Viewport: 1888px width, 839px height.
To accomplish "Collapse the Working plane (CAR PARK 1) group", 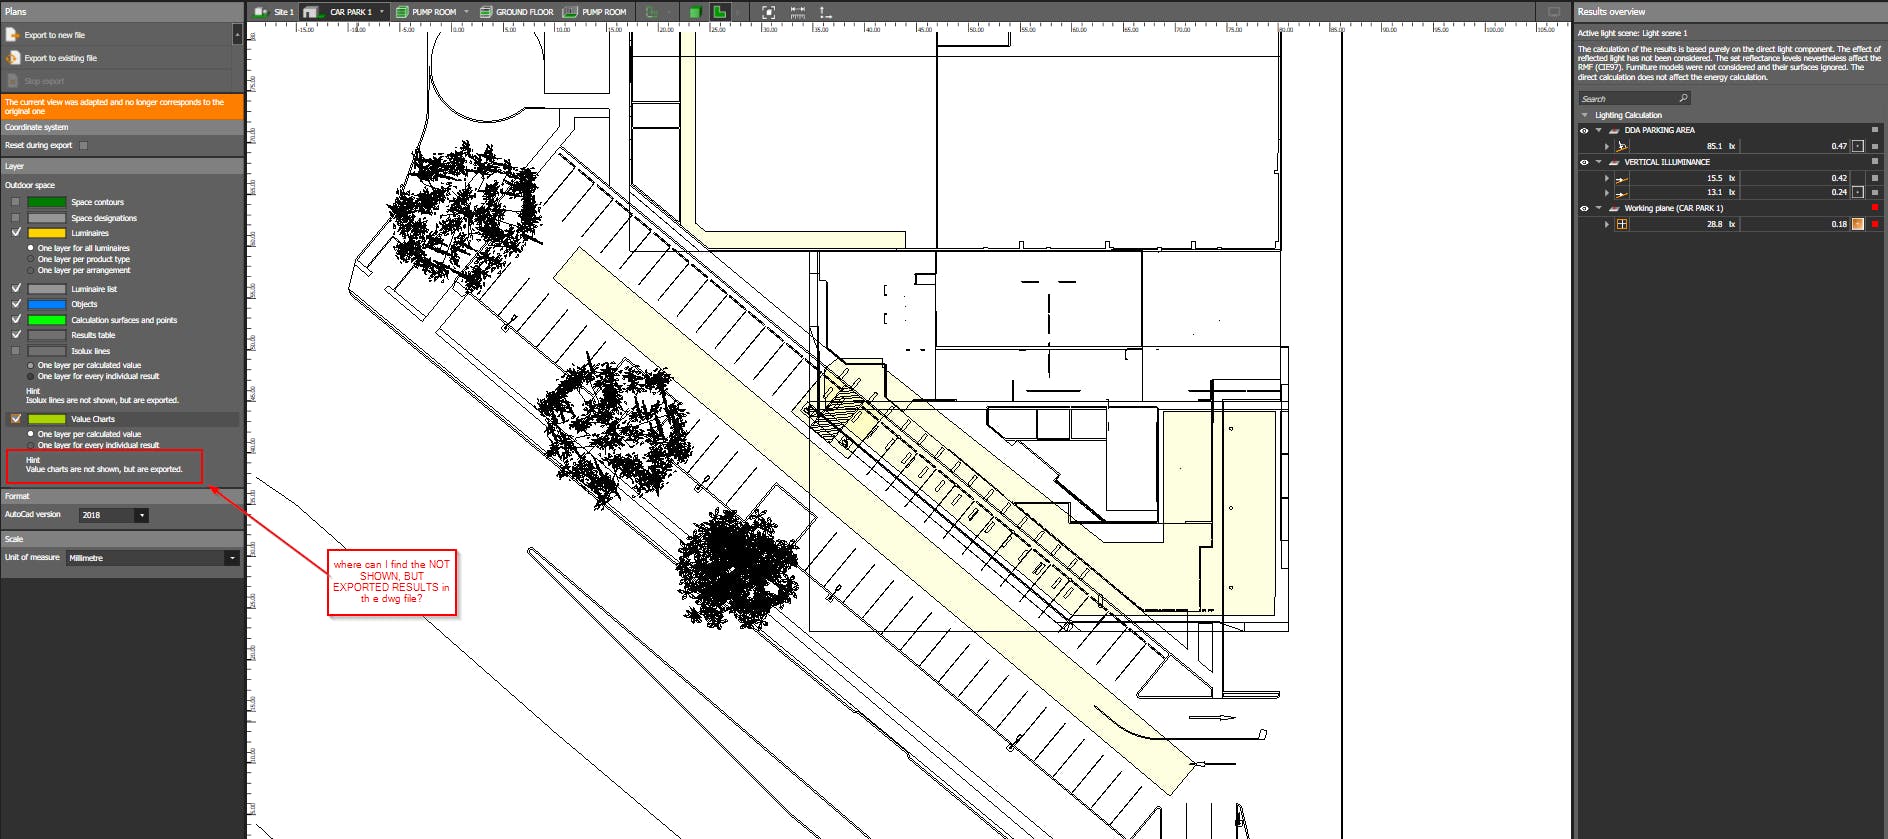I will 1599,208.
